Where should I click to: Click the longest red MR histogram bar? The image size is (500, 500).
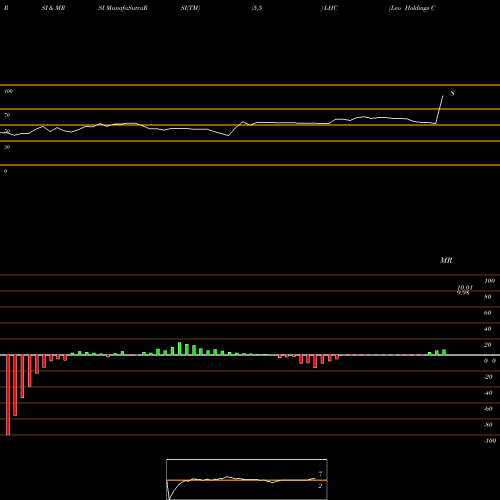point(8,395)
